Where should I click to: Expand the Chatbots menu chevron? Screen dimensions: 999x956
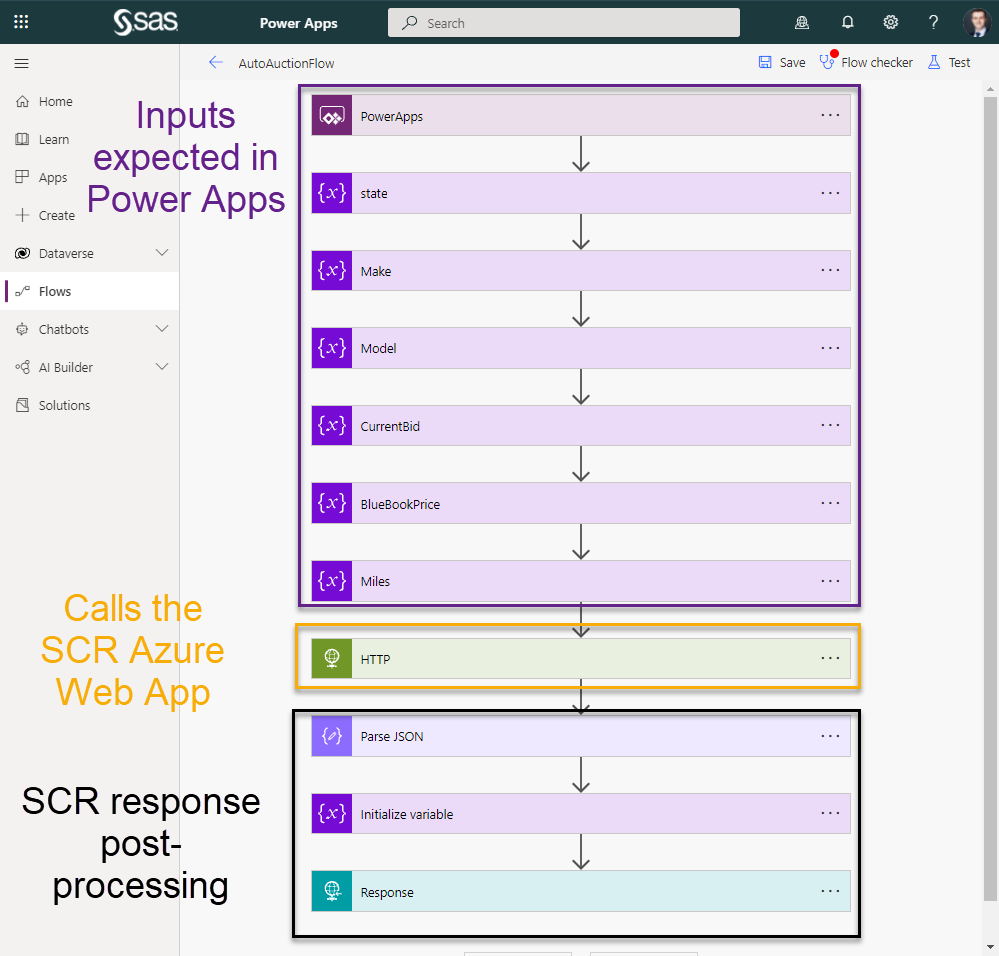[x=162, y=329]
